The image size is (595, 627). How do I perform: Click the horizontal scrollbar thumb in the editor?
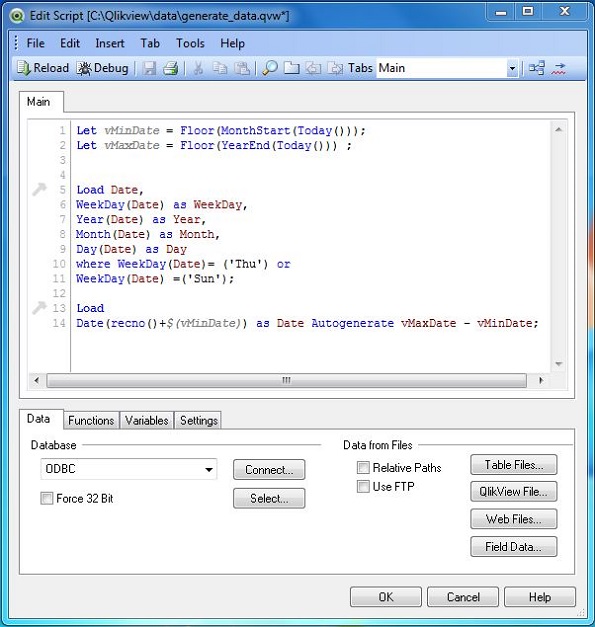(286, 380)
